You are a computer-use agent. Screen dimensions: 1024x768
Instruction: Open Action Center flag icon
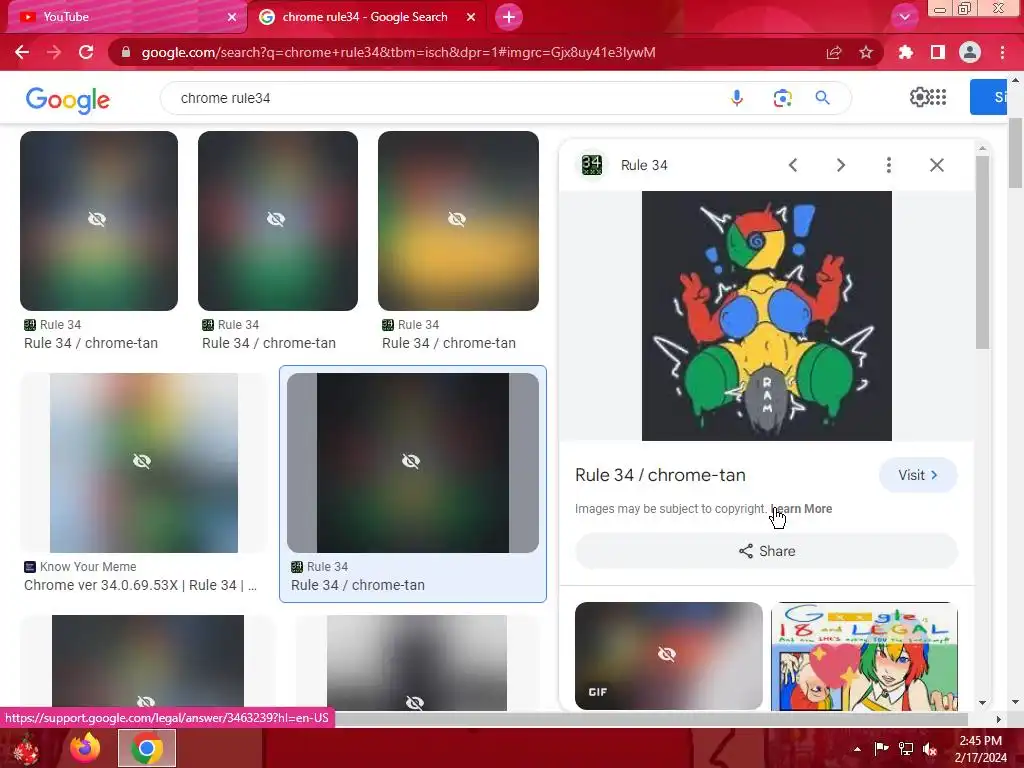(x=881, y=749)
